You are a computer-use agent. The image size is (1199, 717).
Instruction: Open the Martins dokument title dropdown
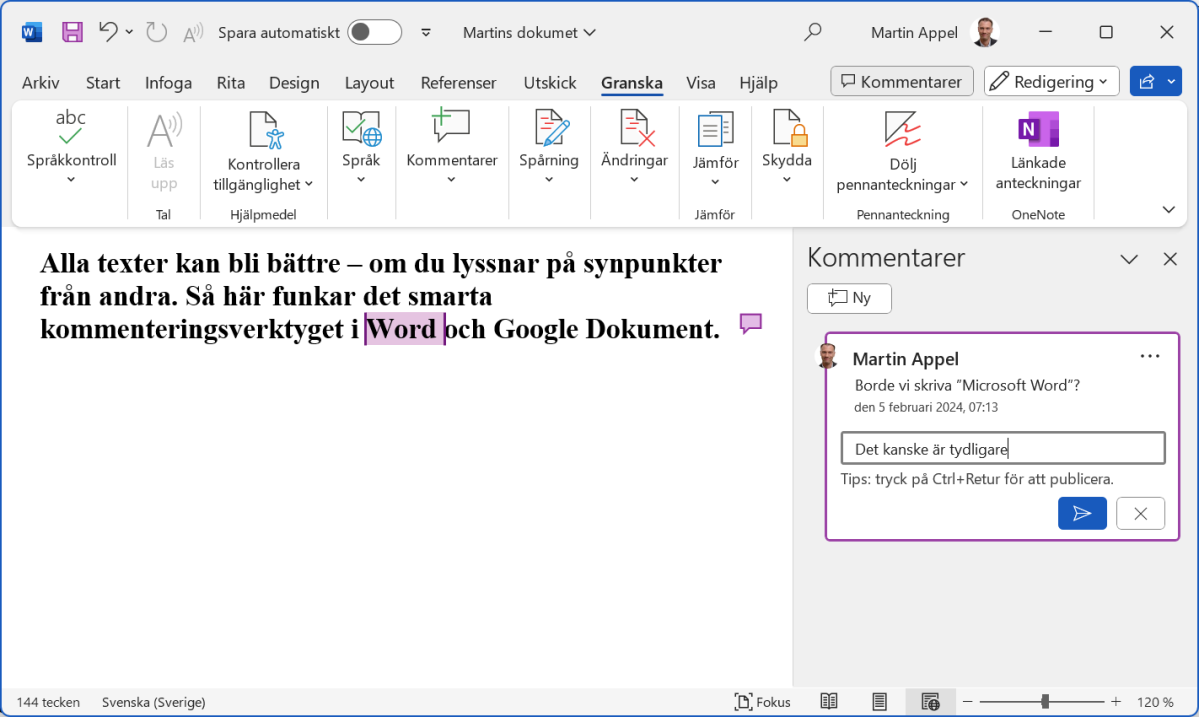click(529, 32)
